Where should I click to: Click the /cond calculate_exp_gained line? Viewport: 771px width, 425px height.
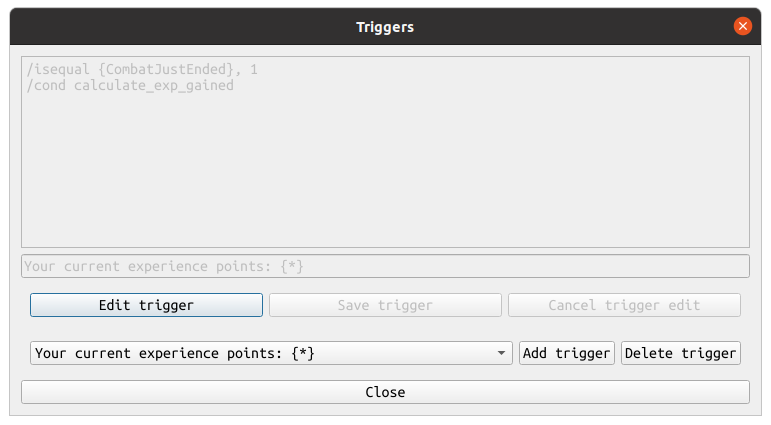[x=131, y=86]
